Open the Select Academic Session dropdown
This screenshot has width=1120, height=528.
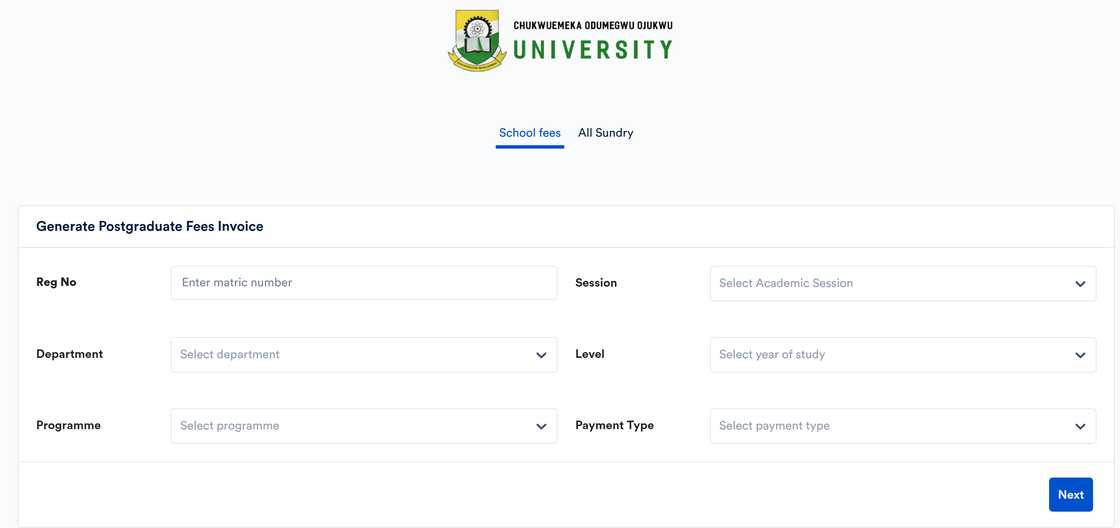tap(903, 284)
